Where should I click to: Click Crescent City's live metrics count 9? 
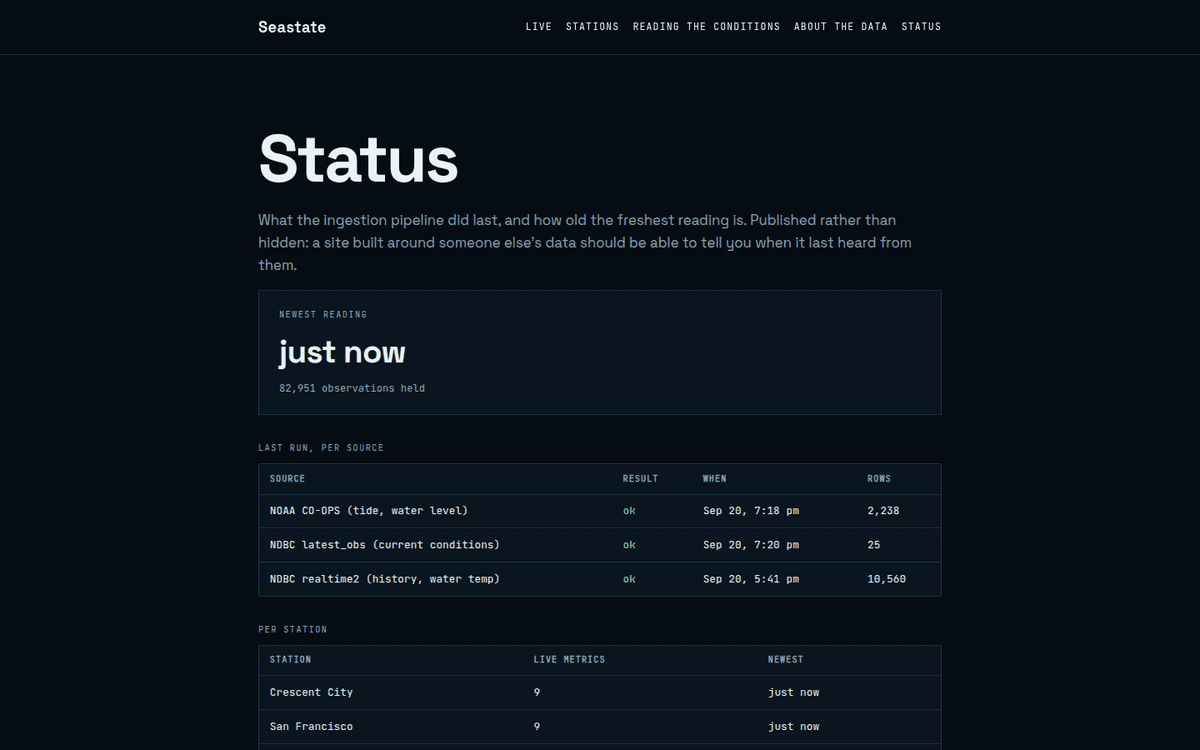tap(537, 692)
